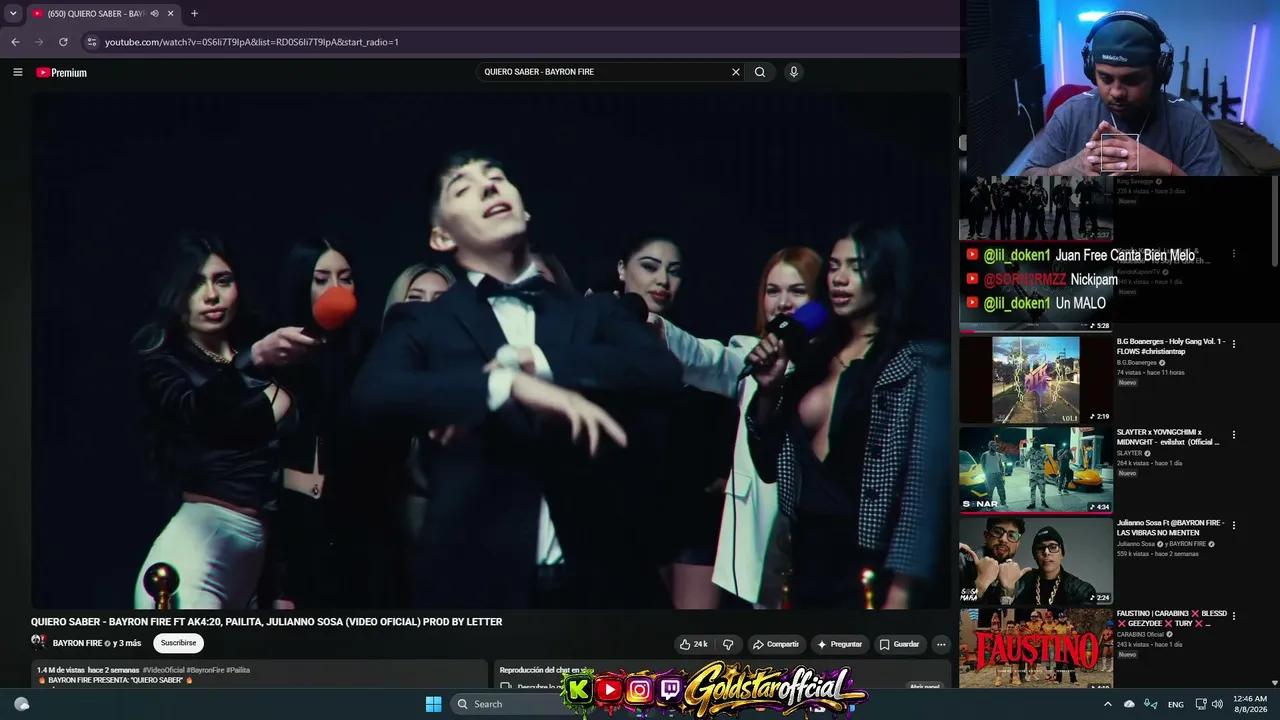This screenshot has width=1280, height=720.
Task: Open options for FAUSTINO CARABIN3 video
Action: click(1233, 616)
